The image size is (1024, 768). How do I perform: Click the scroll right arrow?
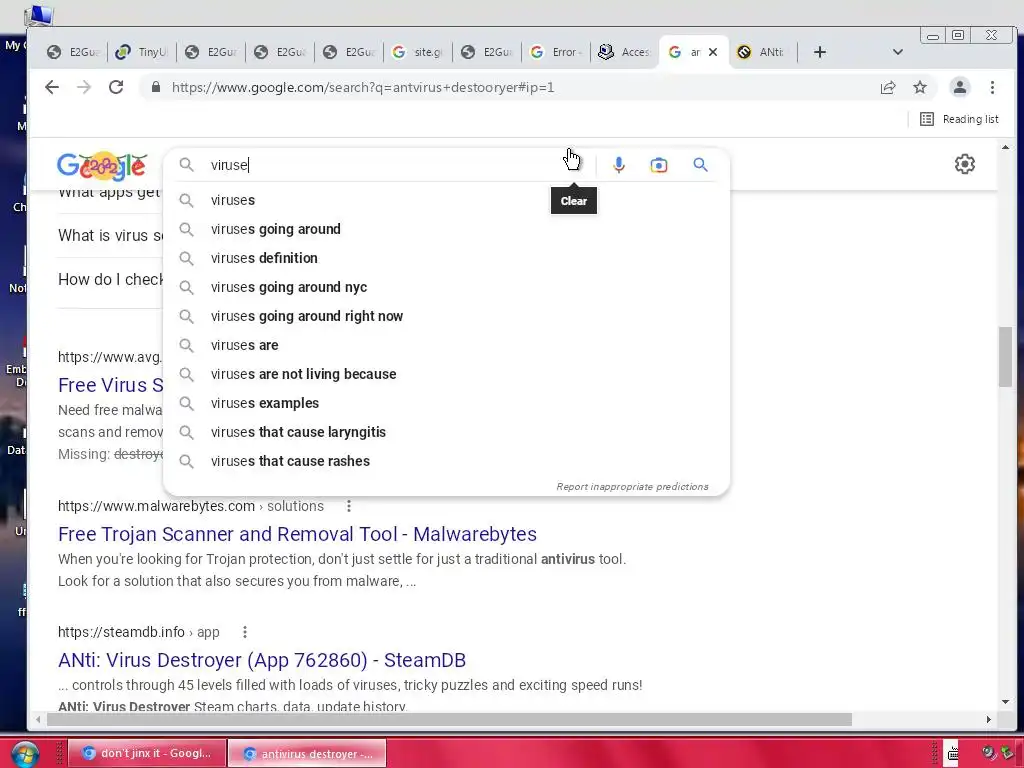point(988,719)
